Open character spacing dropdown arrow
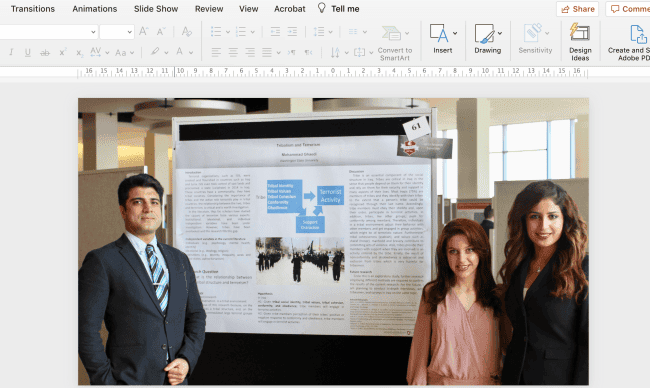Viewport: 650px width, 388px height. coord(107,53)
